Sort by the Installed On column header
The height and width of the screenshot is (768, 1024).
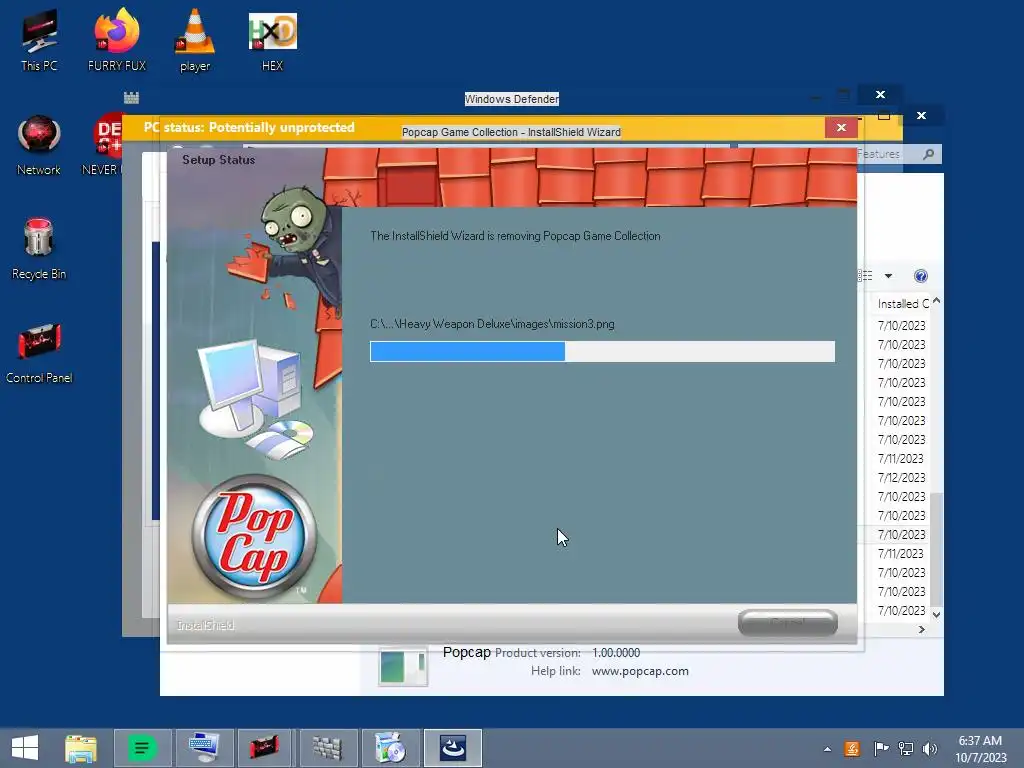pos(903,304)
